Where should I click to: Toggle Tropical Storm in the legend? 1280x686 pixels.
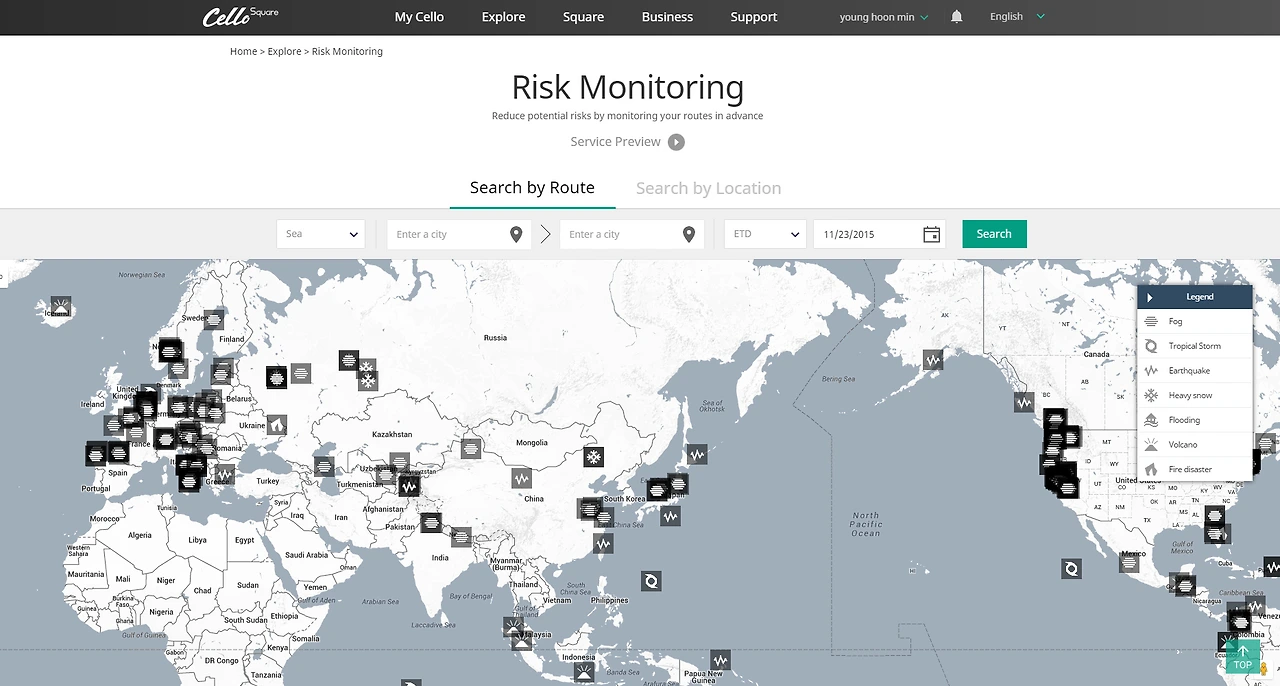coord(1194,346)
